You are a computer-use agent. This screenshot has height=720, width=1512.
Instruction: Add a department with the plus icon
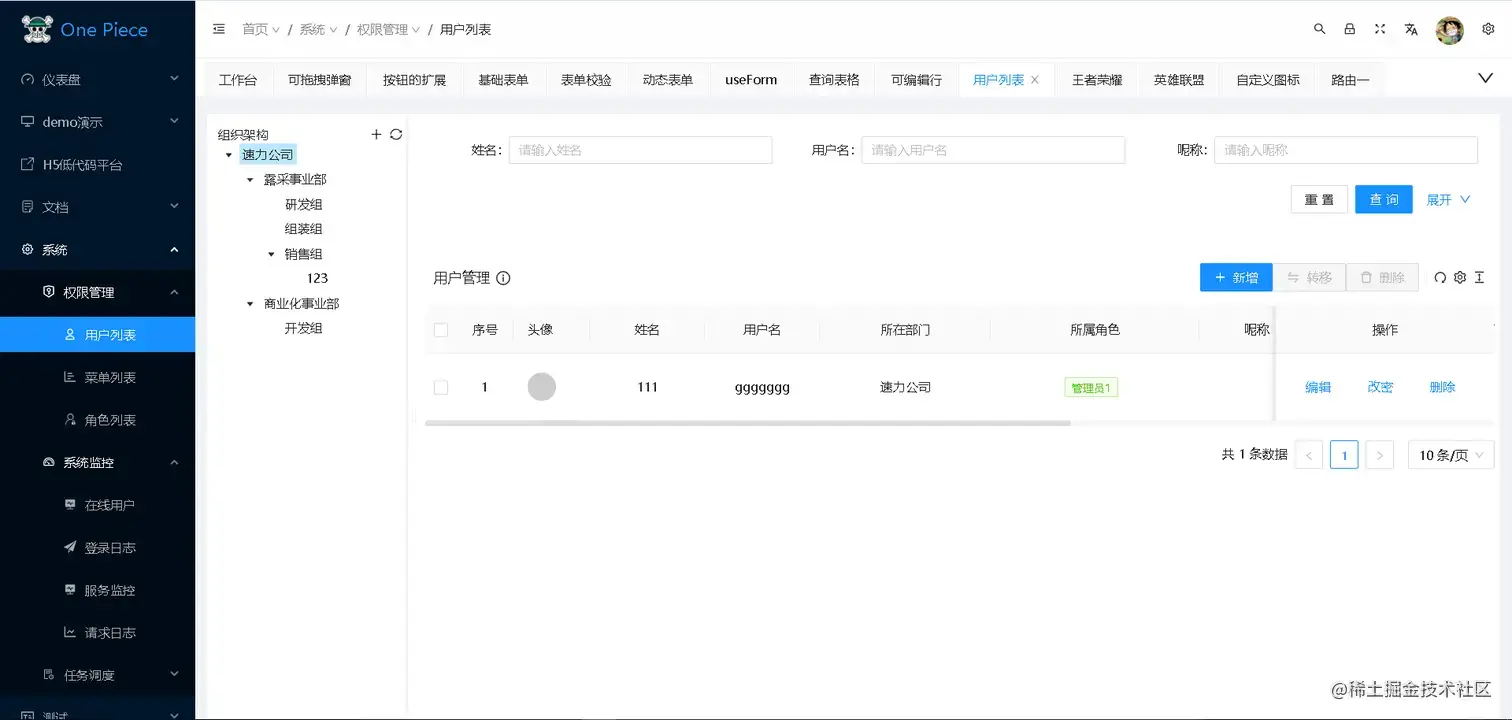tap(376, 133)
